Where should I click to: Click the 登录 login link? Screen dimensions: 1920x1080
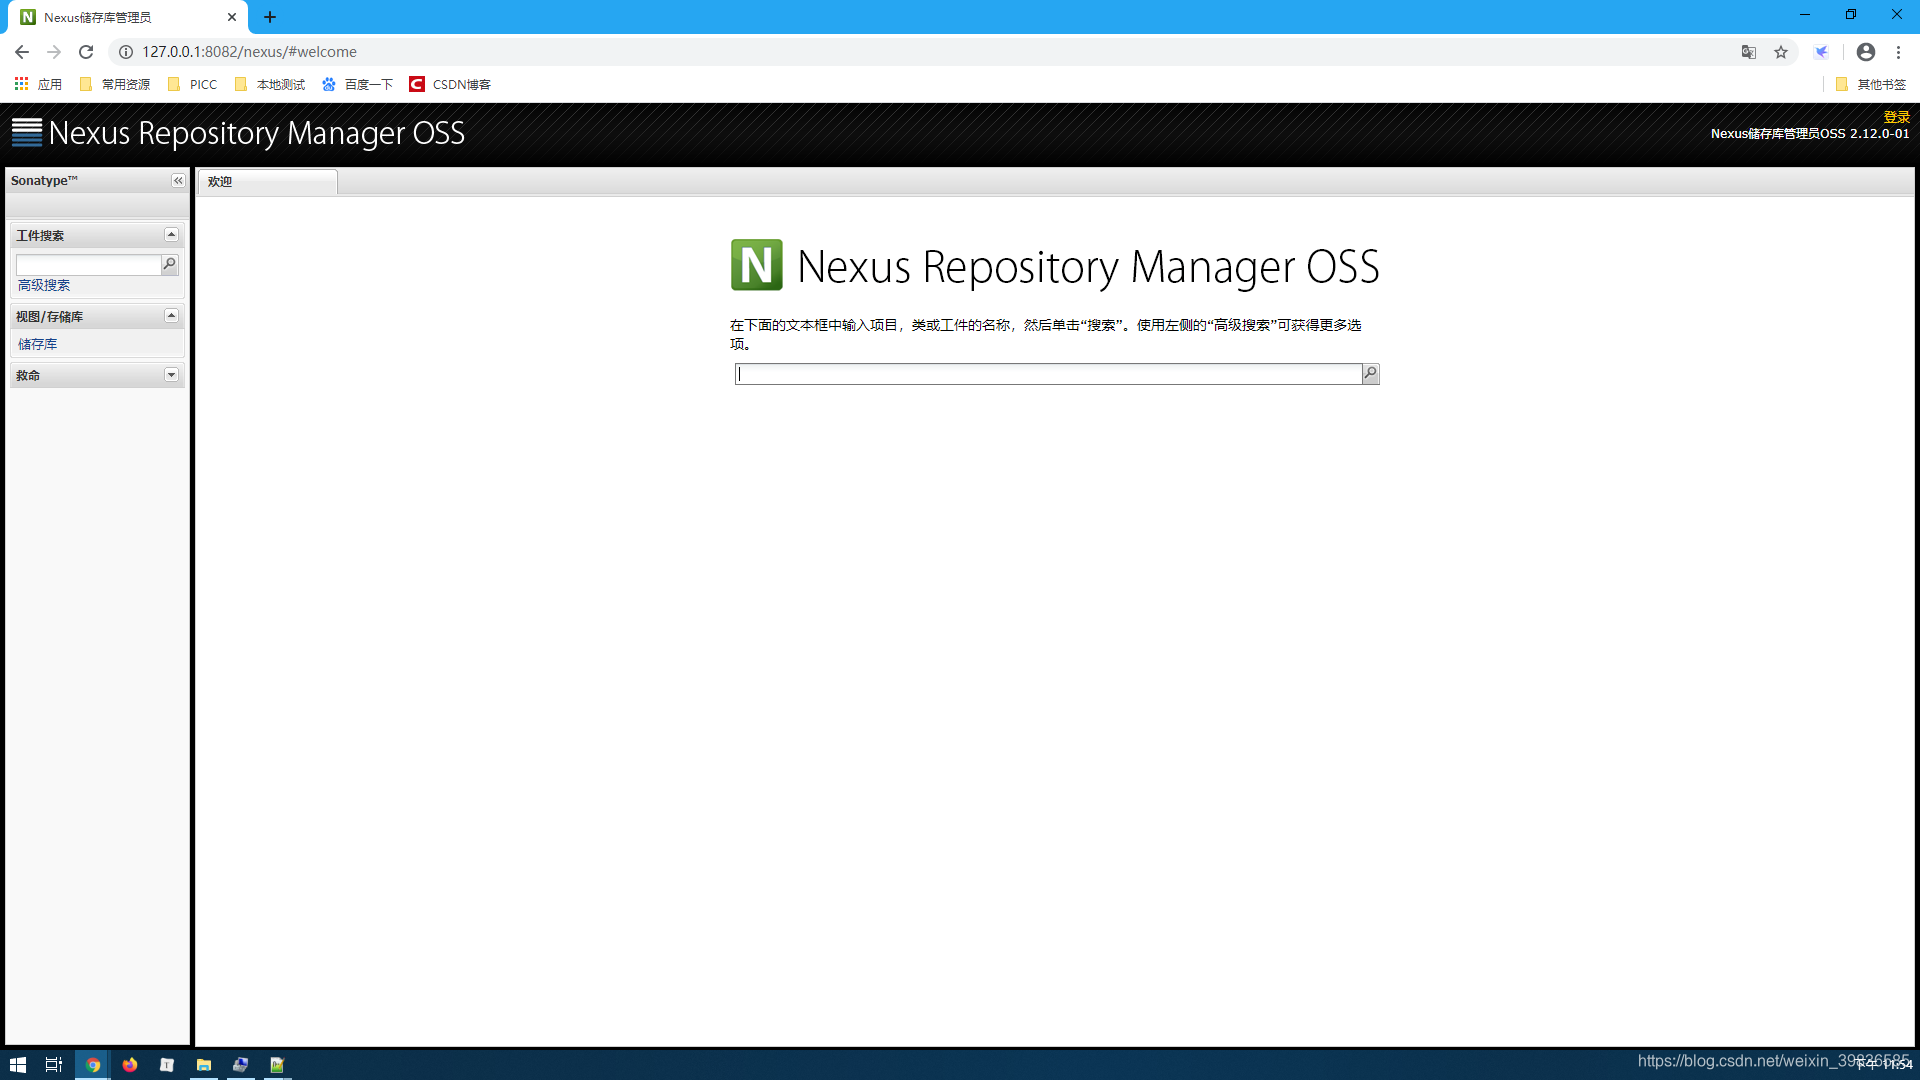coord(1897,117)
